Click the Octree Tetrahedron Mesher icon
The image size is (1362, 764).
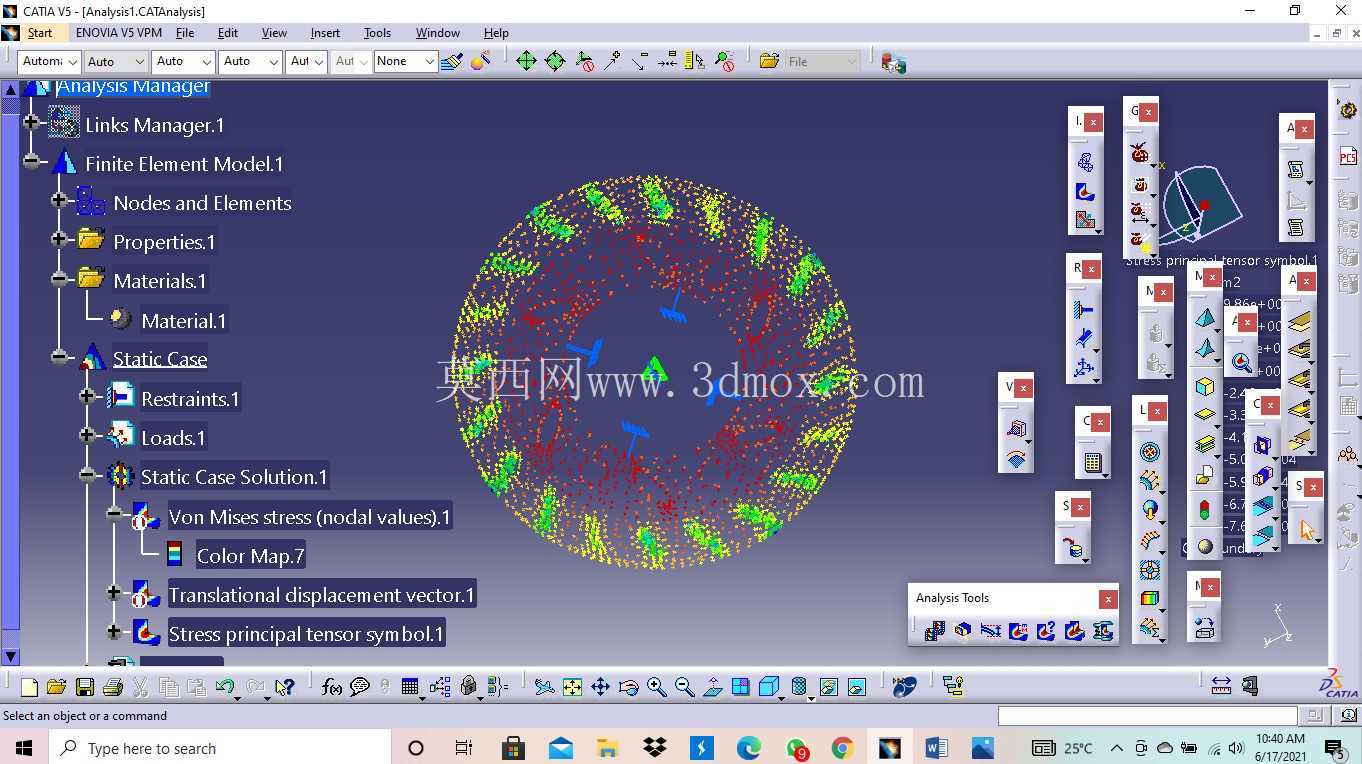pos(1205,319)
